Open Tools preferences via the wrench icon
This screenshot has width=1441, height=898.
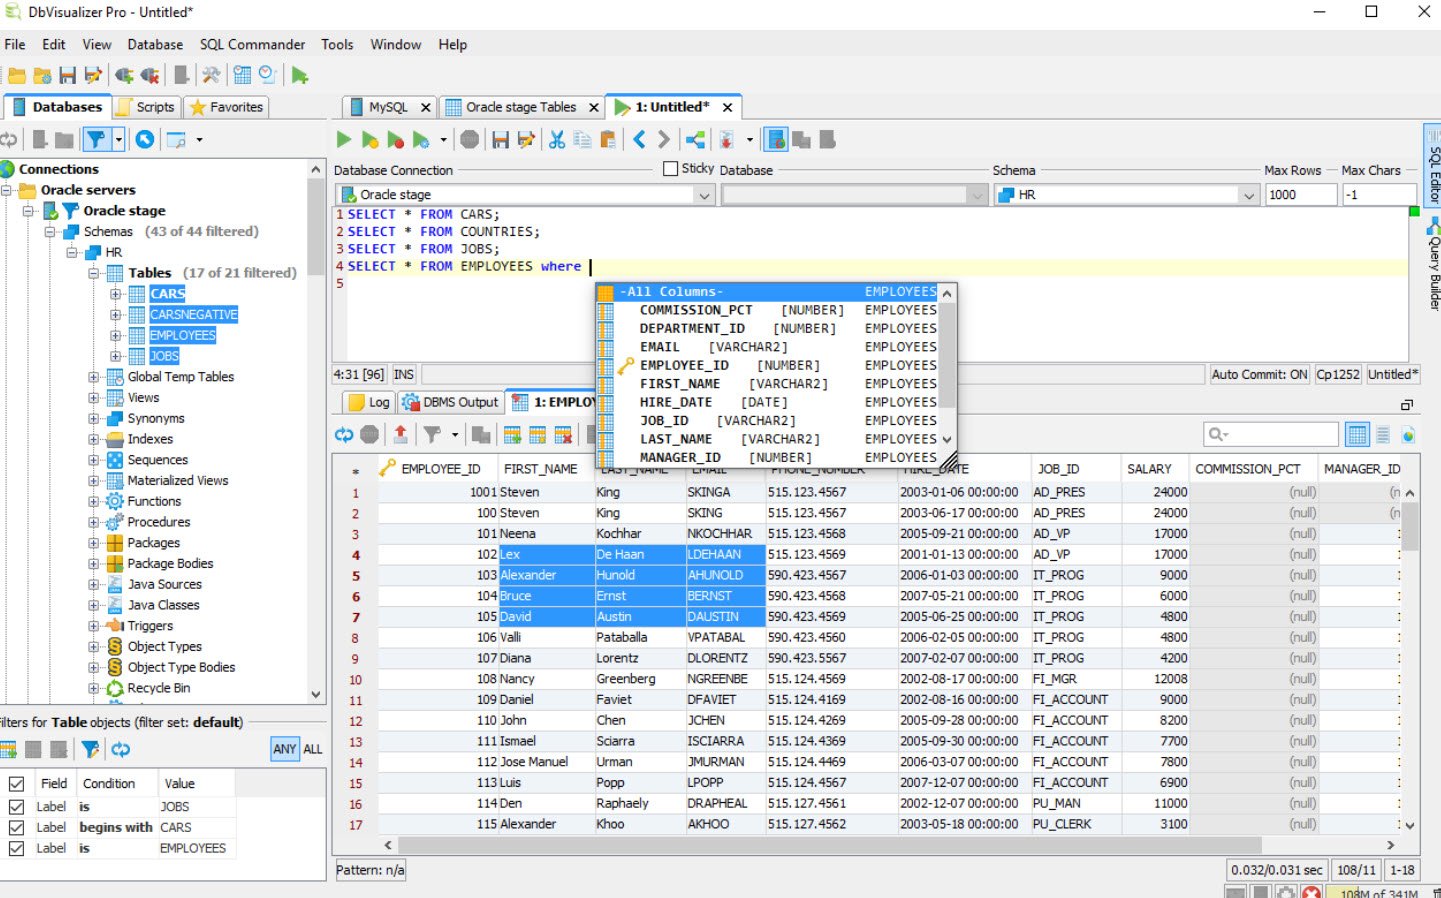(213, 73)
